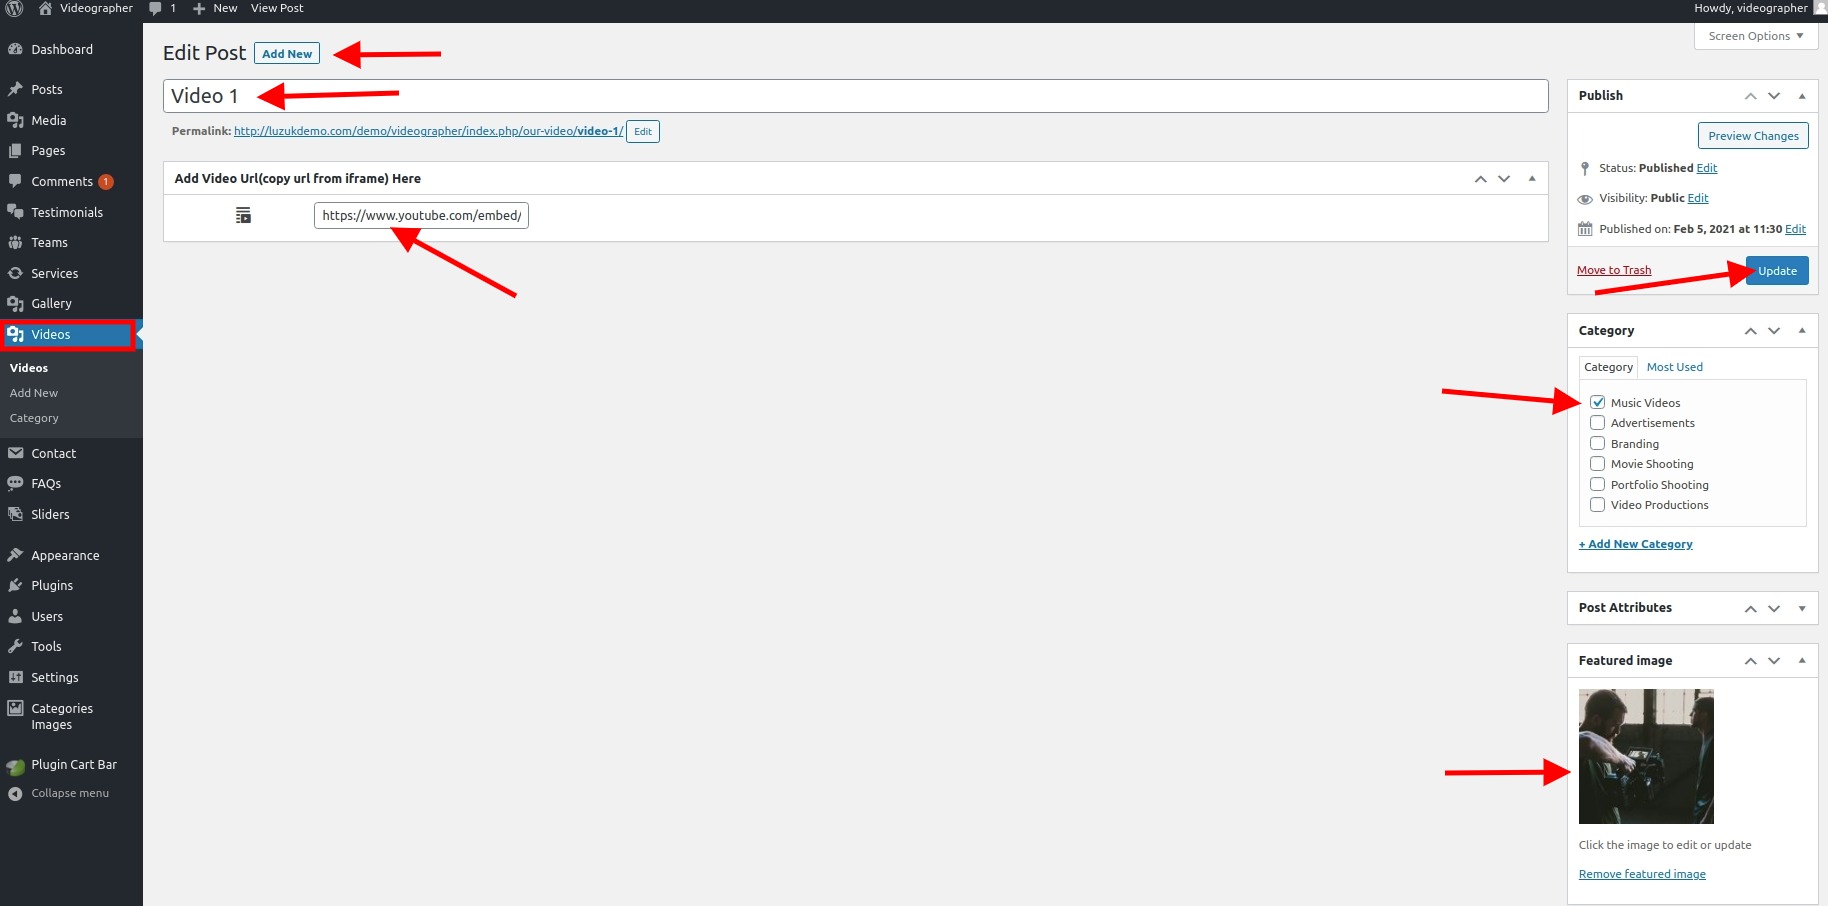
Task: Click the Appearance brush icon
Action: click(15, 555)
